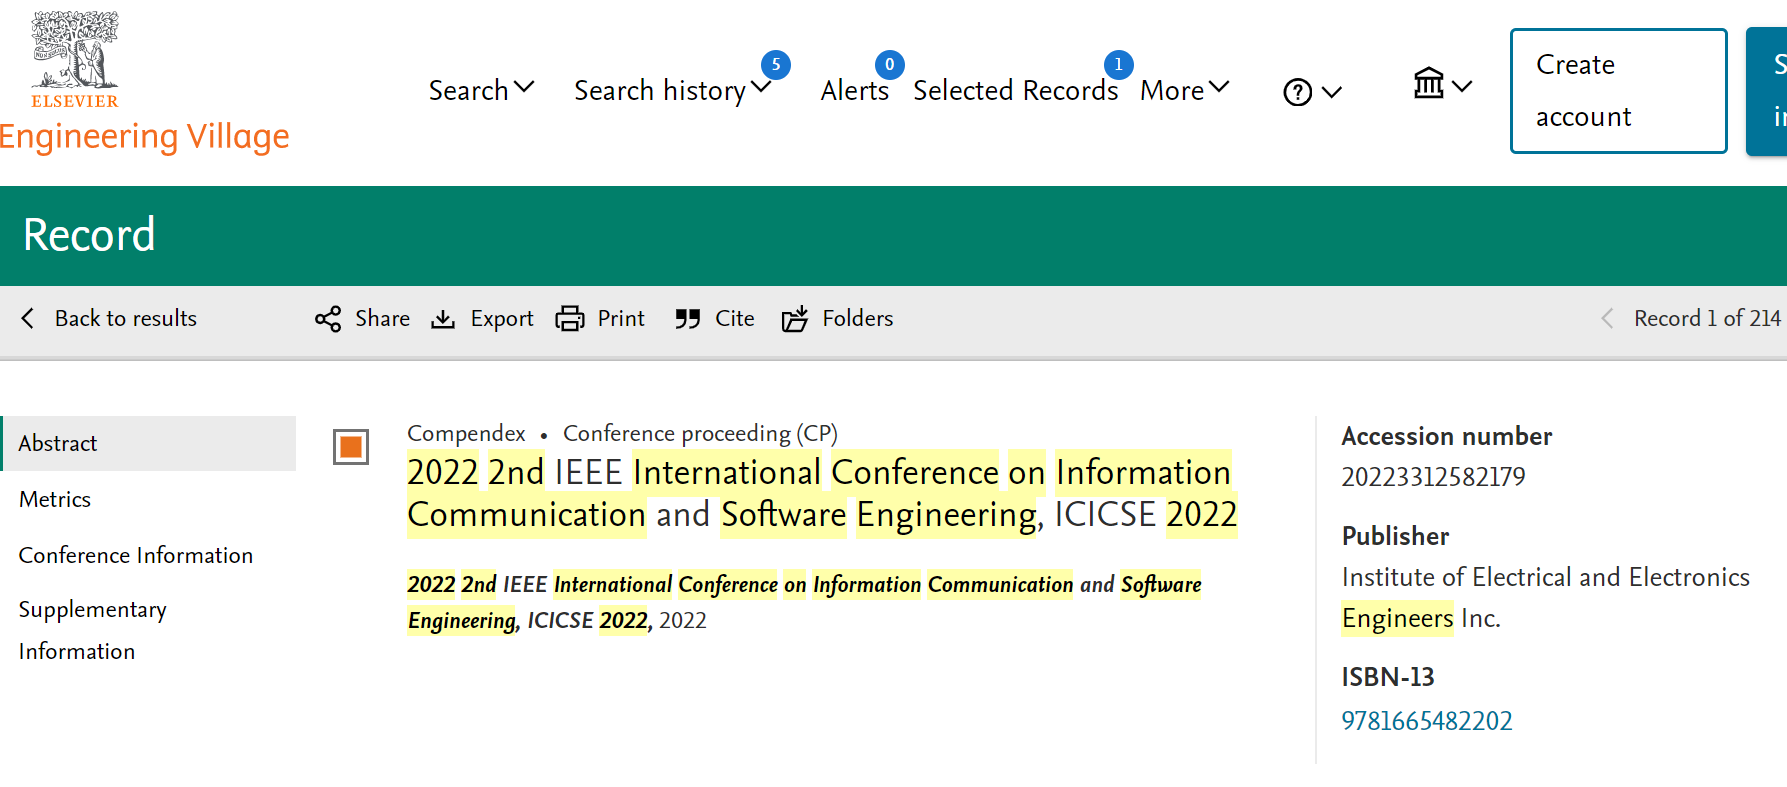Open the ISBN-13 link 9781665482202

coord(1427,721)
